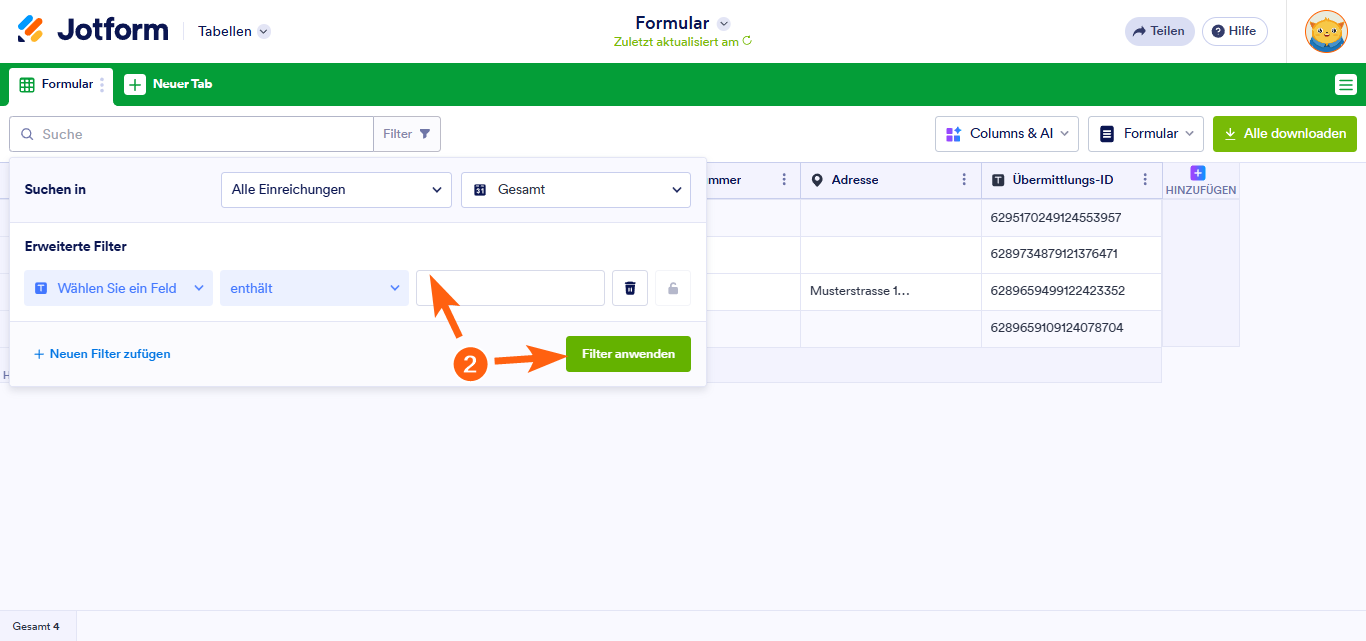Open the hamburger menu in green bar
The image size is (1366, 641).
[1345, 85]
